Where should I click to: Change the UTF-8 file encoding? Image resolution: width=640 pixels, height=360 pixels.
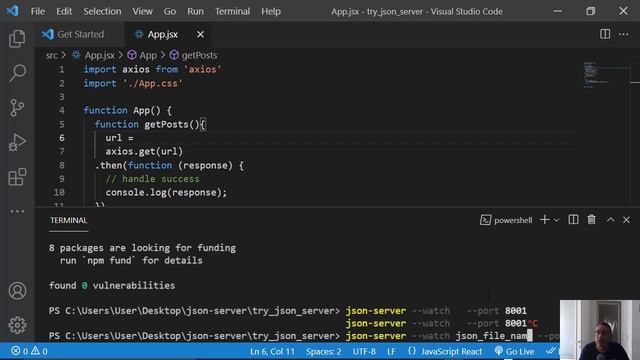(x=364, y=351)
